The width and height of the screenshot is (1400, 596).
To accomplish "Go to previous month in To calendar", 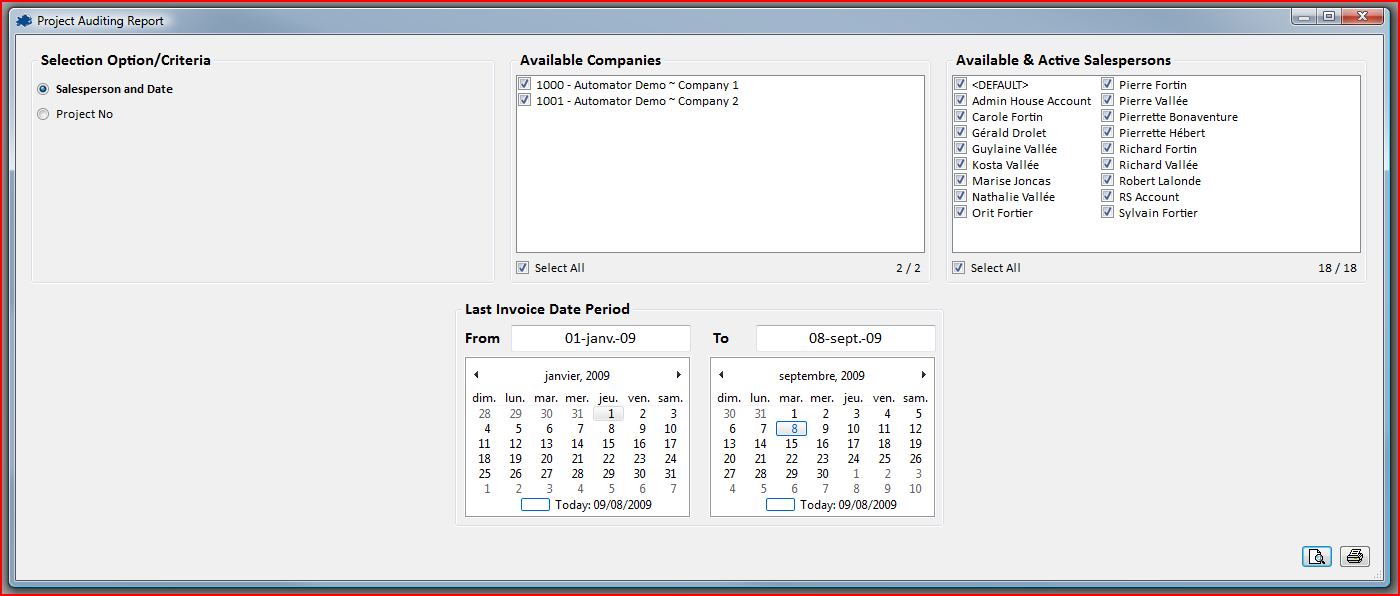I will click(x=721, y=375).
